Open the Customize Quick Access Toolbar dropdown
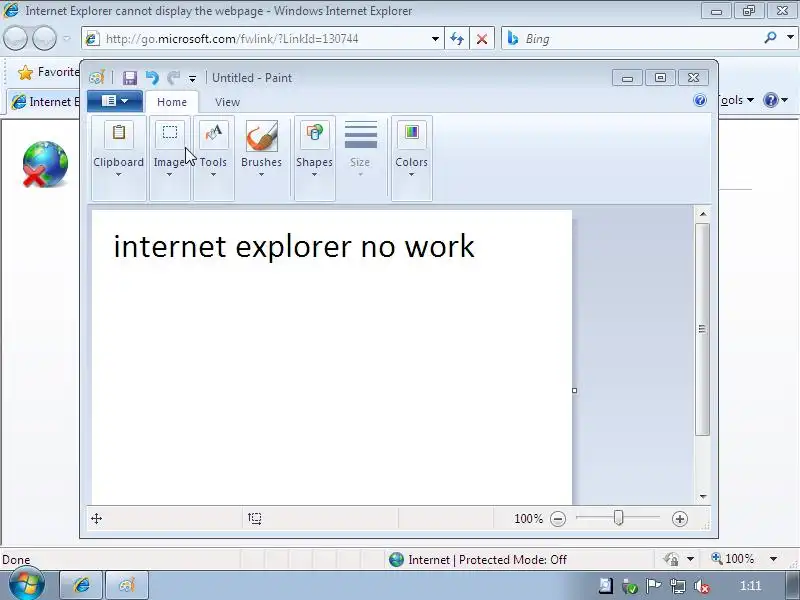Screen dimensions: 800x600 192,79
